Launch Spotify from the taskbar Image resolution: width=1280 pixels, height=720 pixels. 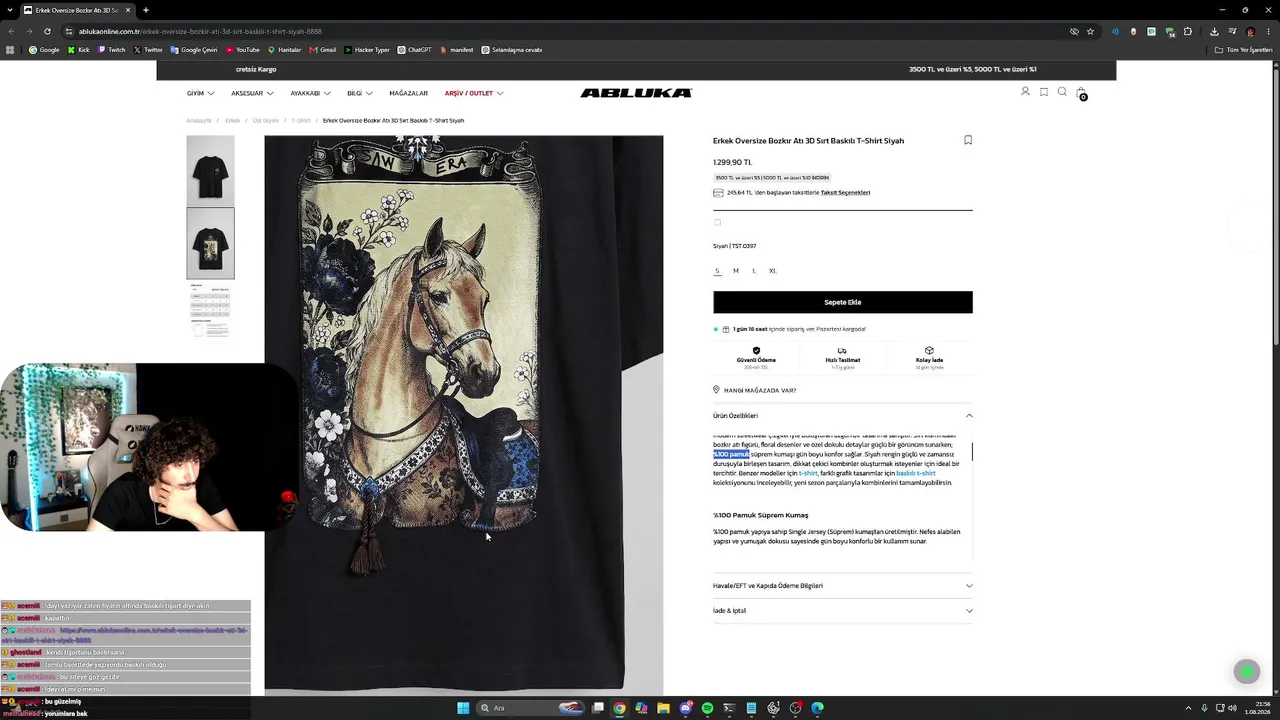click(707, 708)
